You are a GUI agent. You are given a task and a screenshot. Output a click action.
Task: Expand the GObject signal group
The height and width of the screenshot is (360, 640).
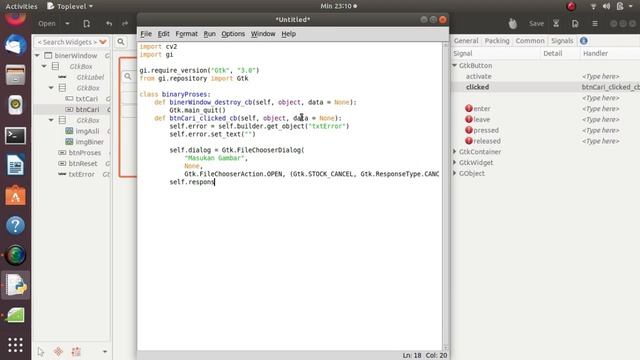point(454,173)
